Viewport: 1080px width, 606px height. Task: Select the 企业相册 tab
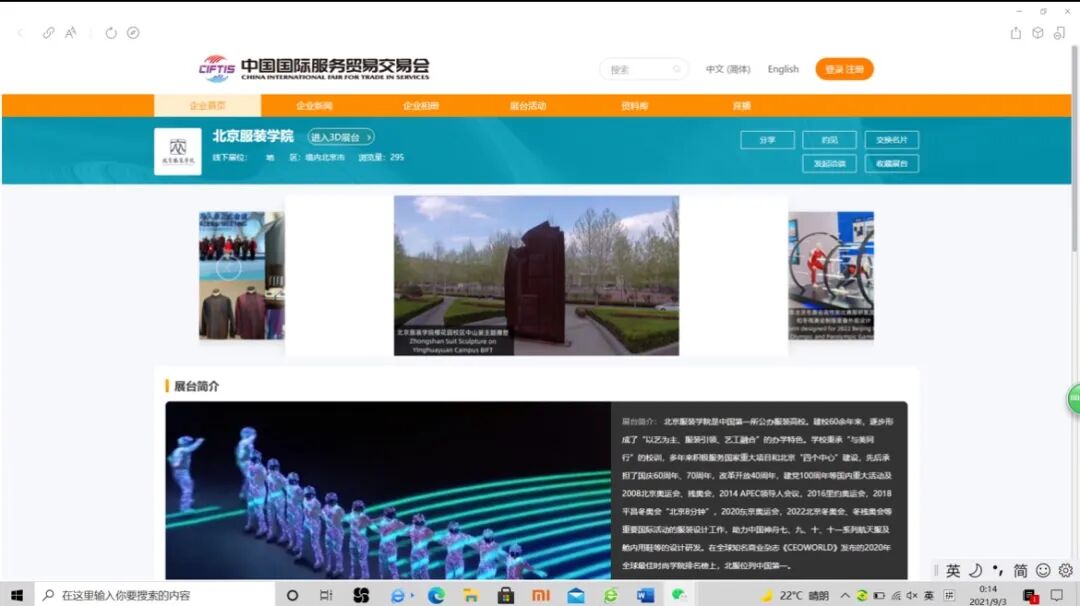pos(421,105)
